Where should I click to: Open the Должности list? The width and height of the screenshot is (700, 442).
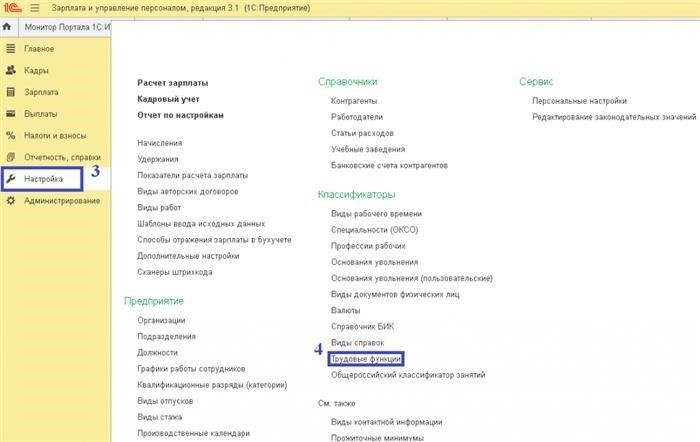[157, 352]
